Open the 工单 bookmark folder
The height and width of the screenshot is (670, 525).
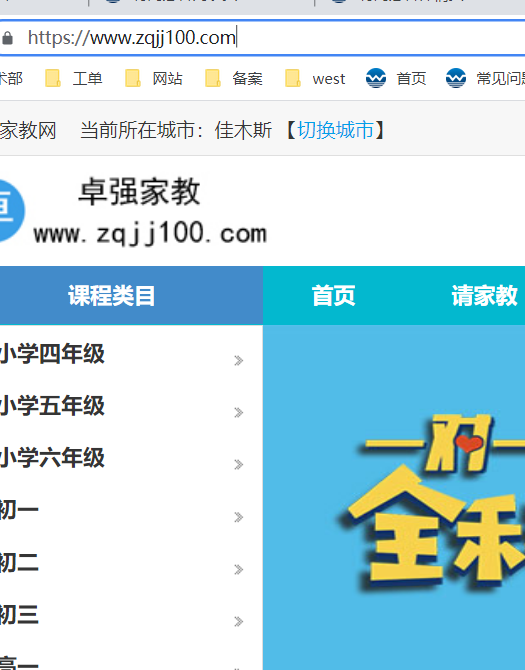[x=74, y=79]
